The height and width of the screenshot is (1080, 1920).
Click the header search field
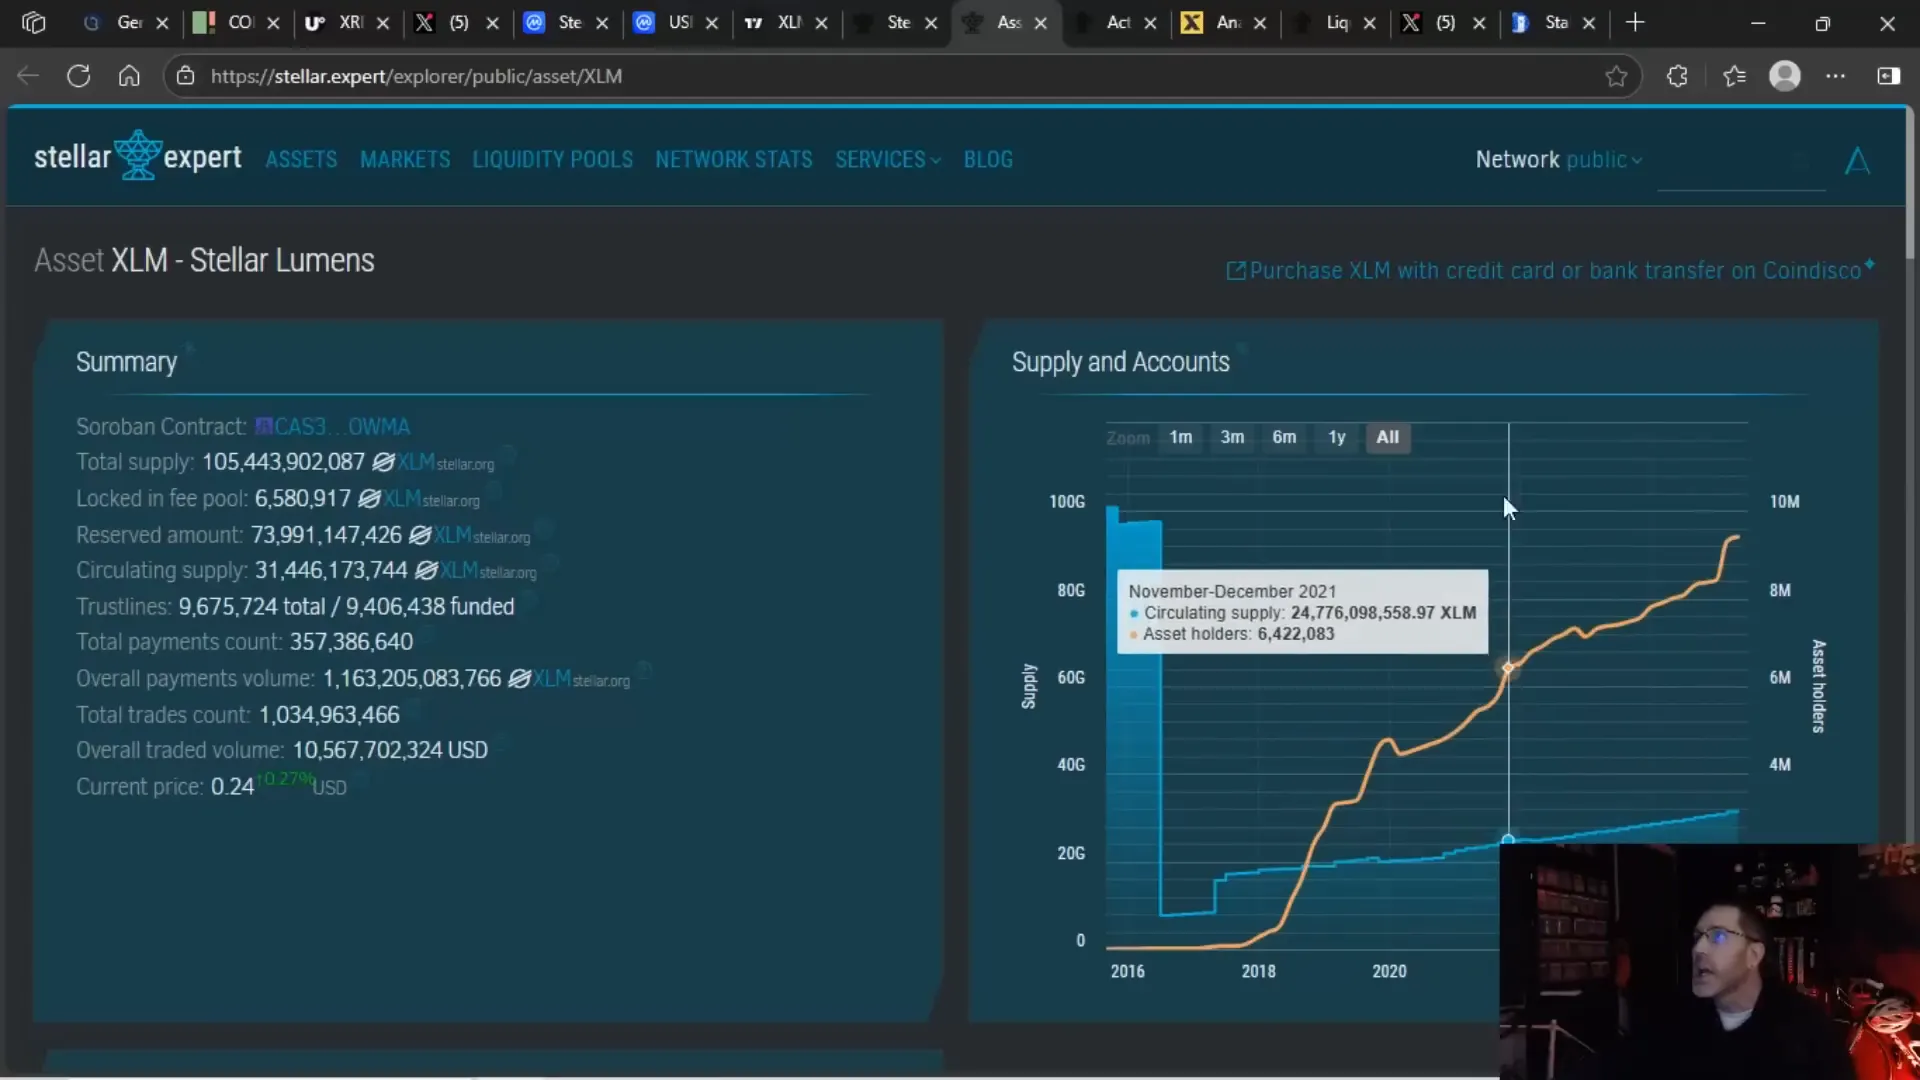(x=1741, y=163)
